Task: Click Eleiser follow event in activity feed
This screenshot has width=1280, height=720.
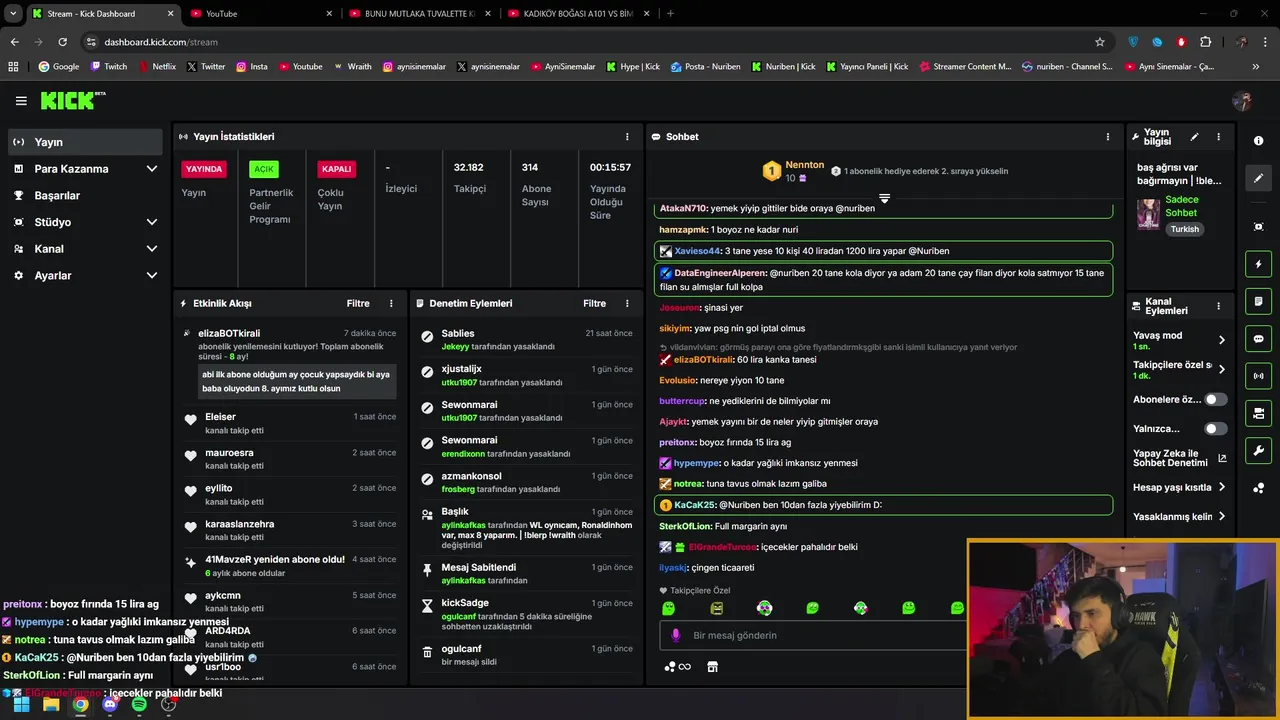Action: (x=290, y=423)
